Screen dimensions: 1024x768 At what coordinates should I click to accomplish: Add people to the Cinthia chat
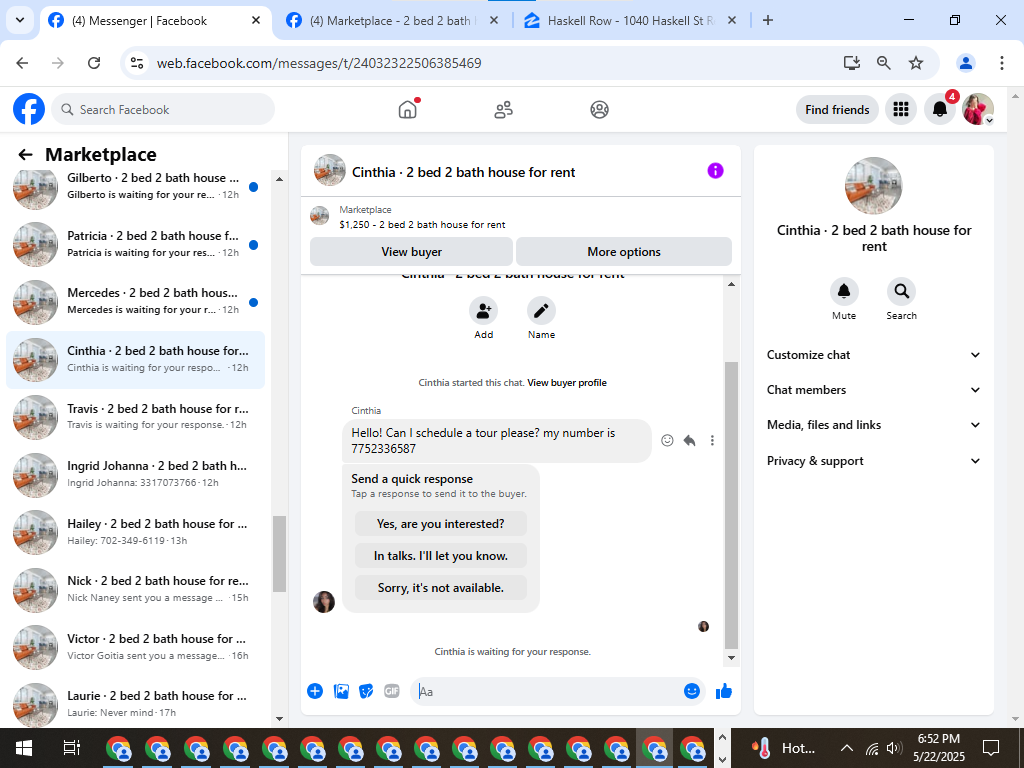483,311
